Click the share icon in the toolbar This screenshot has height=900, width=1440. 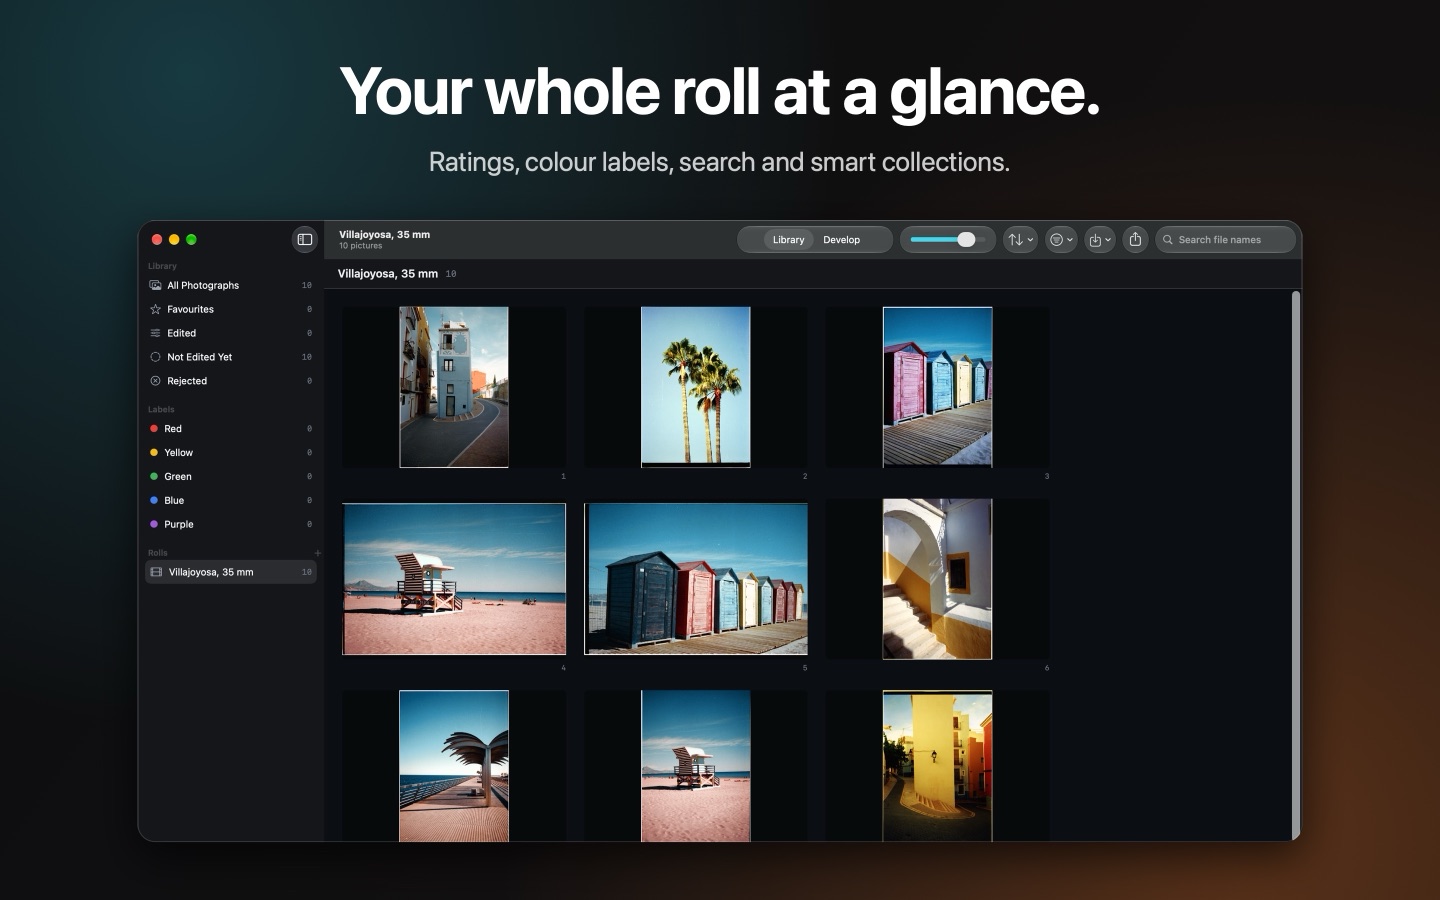click(x=1135, y=240)
